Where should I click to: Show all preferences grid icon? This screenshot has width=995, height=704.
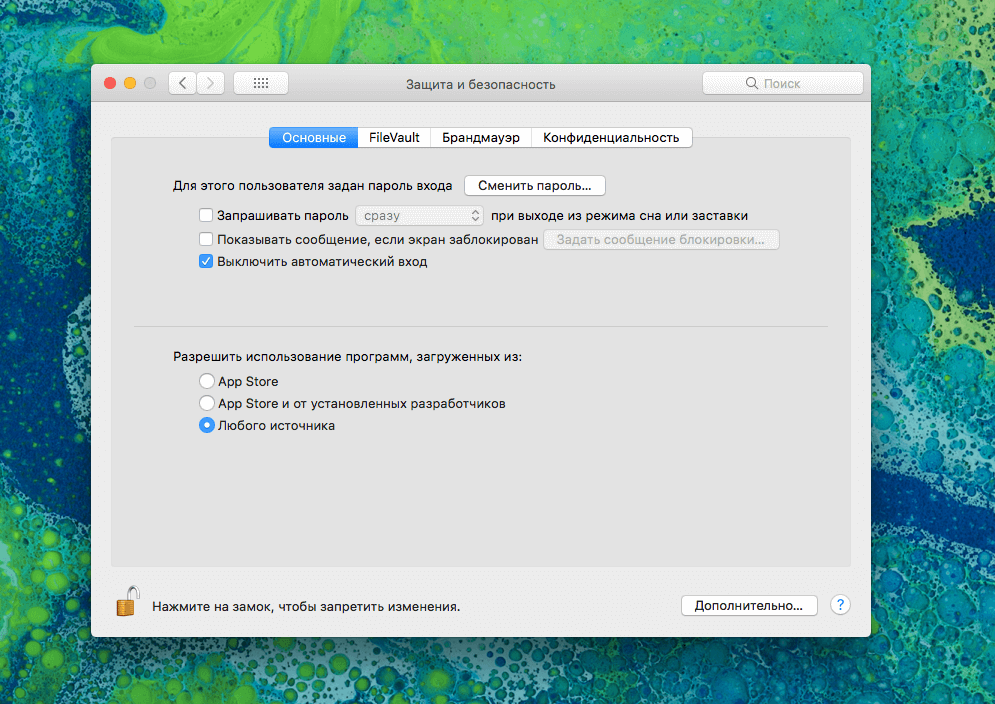click(260, 84)
